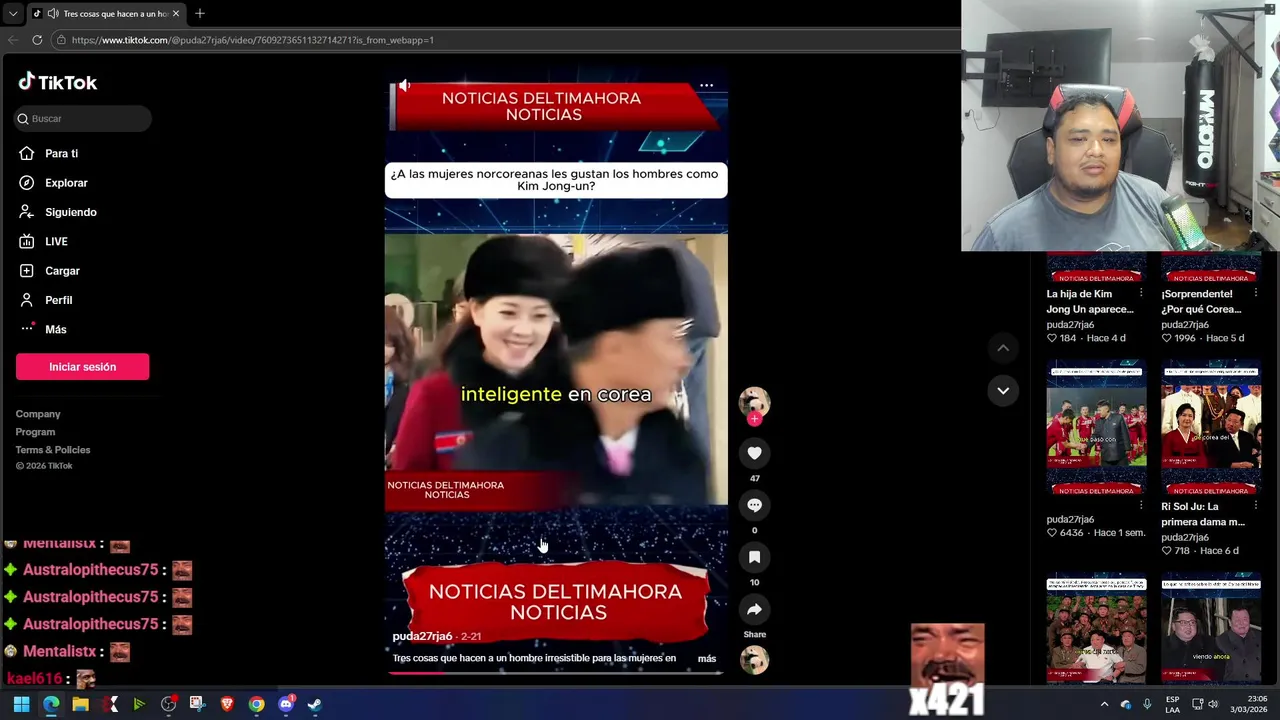Image resolution: width=1280 pixels, height=720 pixels.
Task: Open options for ¡Sorprendente! video
Action: [1255, 294]
